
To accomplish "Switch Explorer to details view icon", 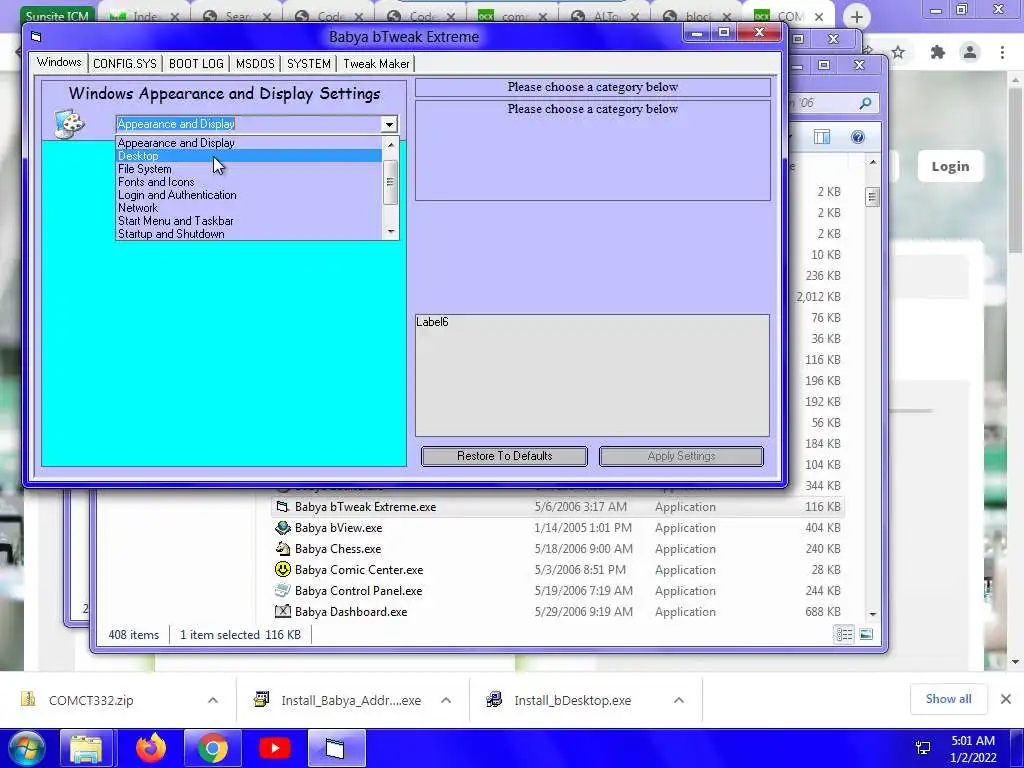I will [x=844, y=634].
